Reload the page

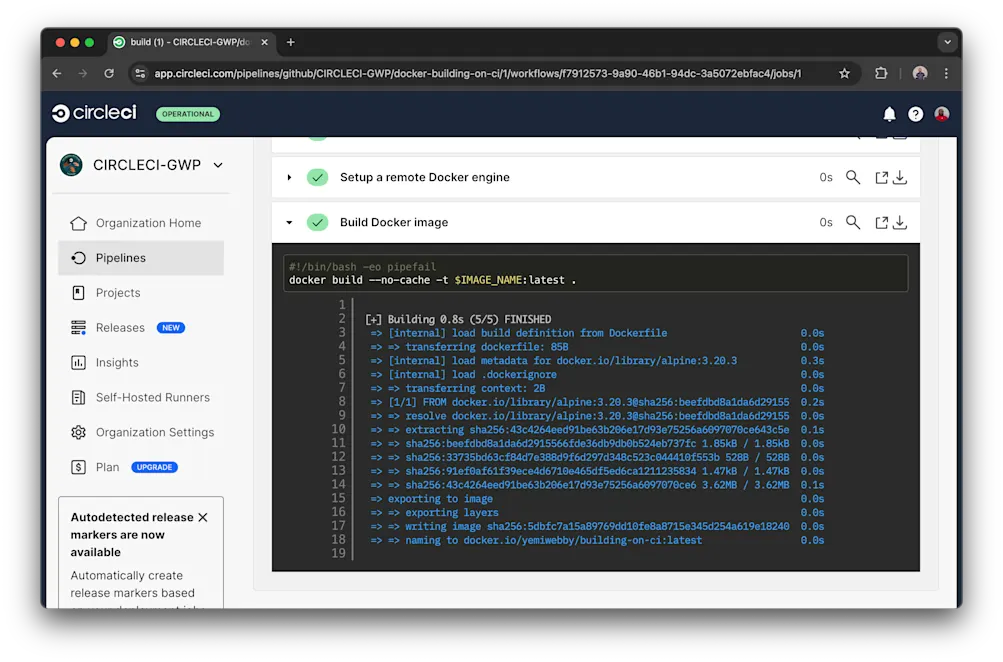pyautogui.click(x=109, y=74)
